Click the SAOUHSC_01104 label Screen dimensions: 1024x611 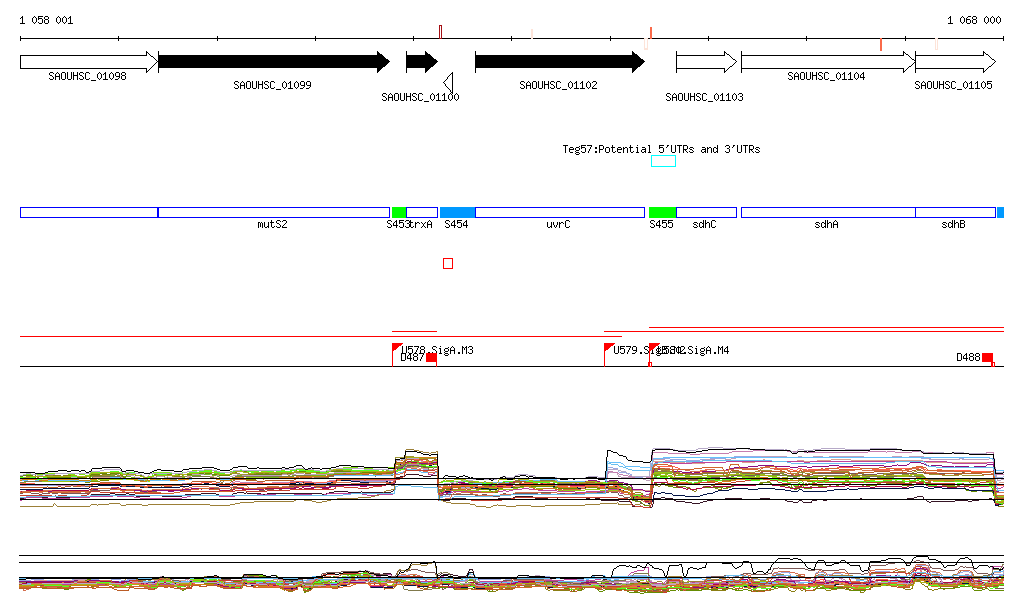826,76
